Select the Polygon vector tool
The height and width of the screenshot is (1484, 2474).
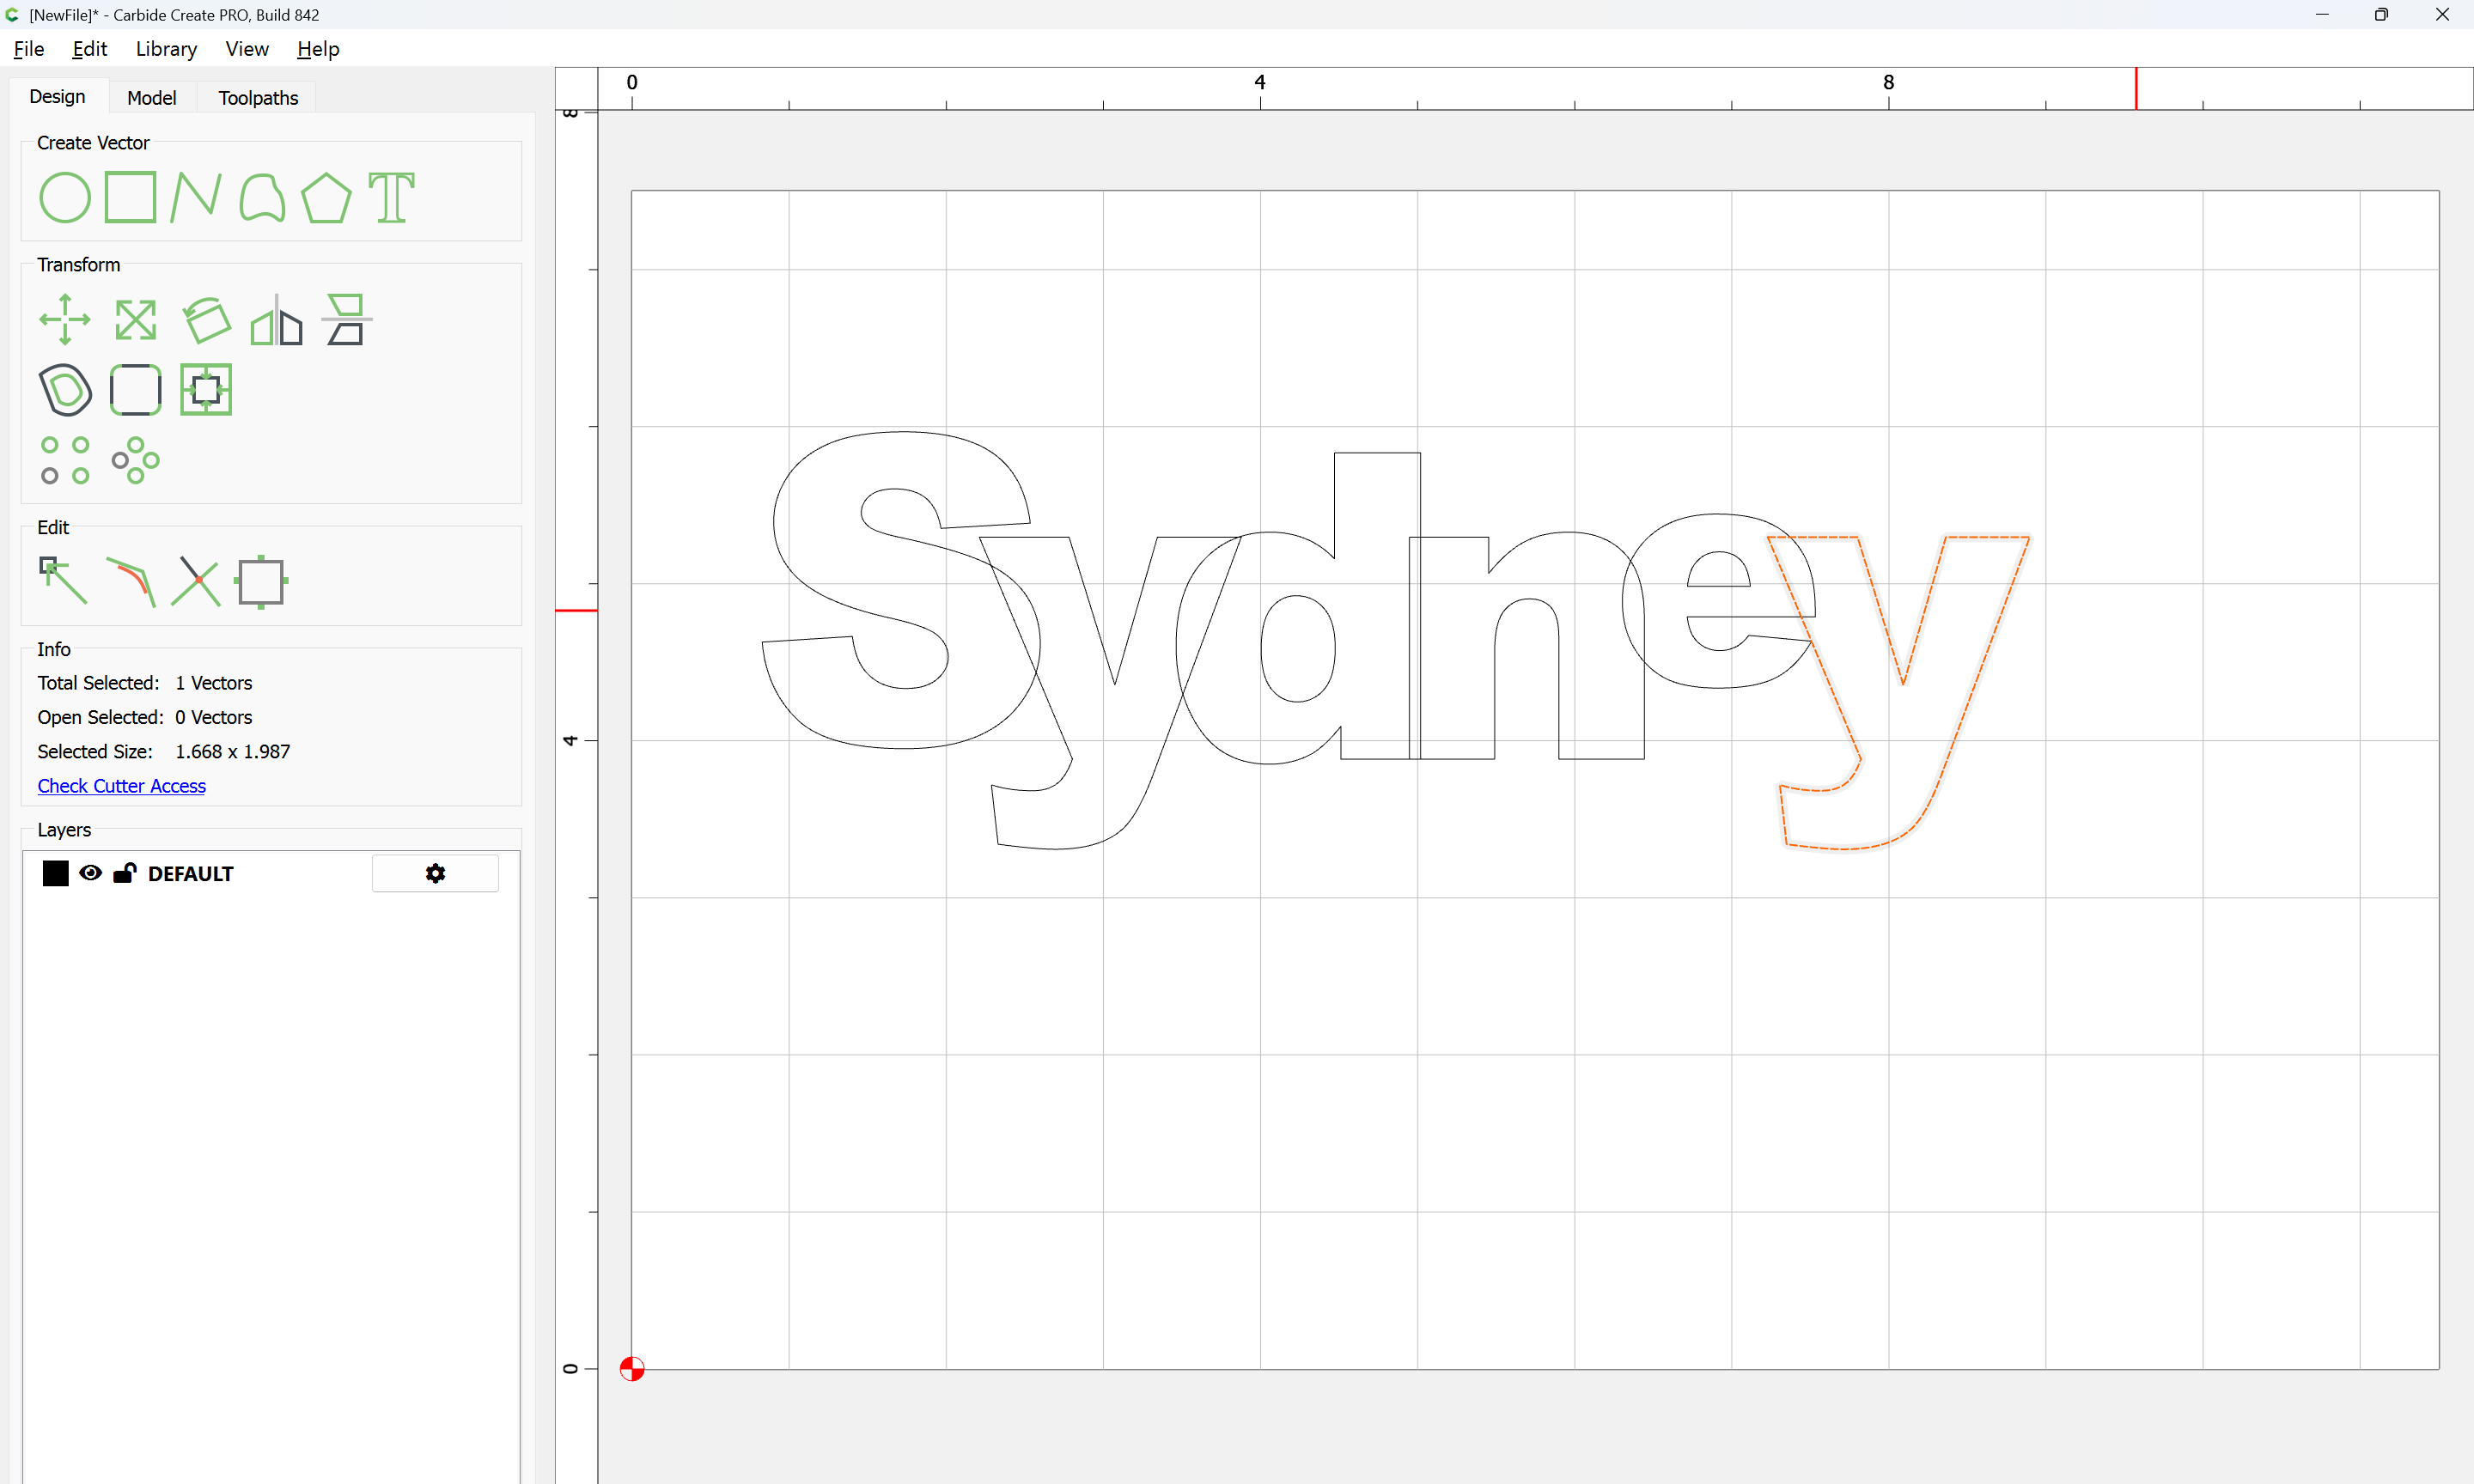[x=326, y=197]
